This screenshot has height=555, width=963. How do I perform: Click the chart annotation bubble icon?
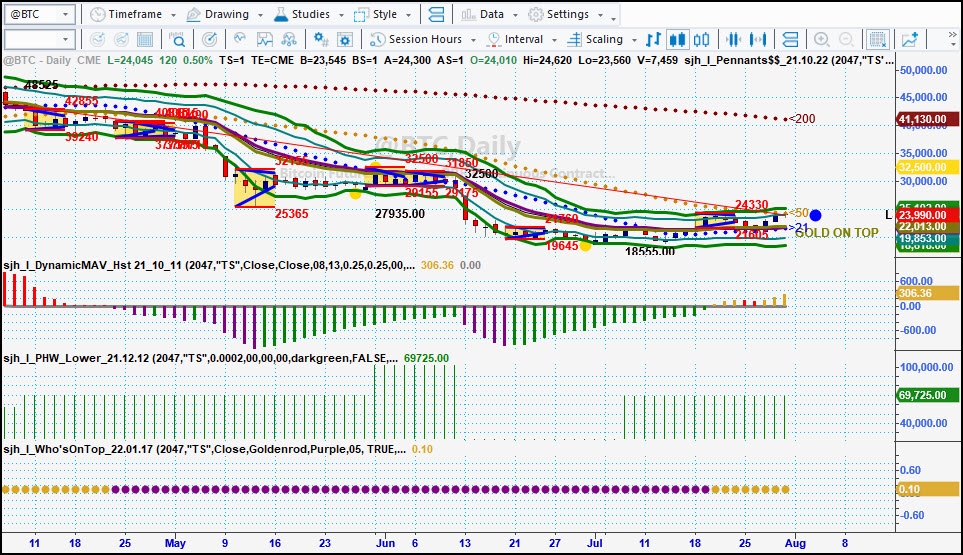pos(265,39)
